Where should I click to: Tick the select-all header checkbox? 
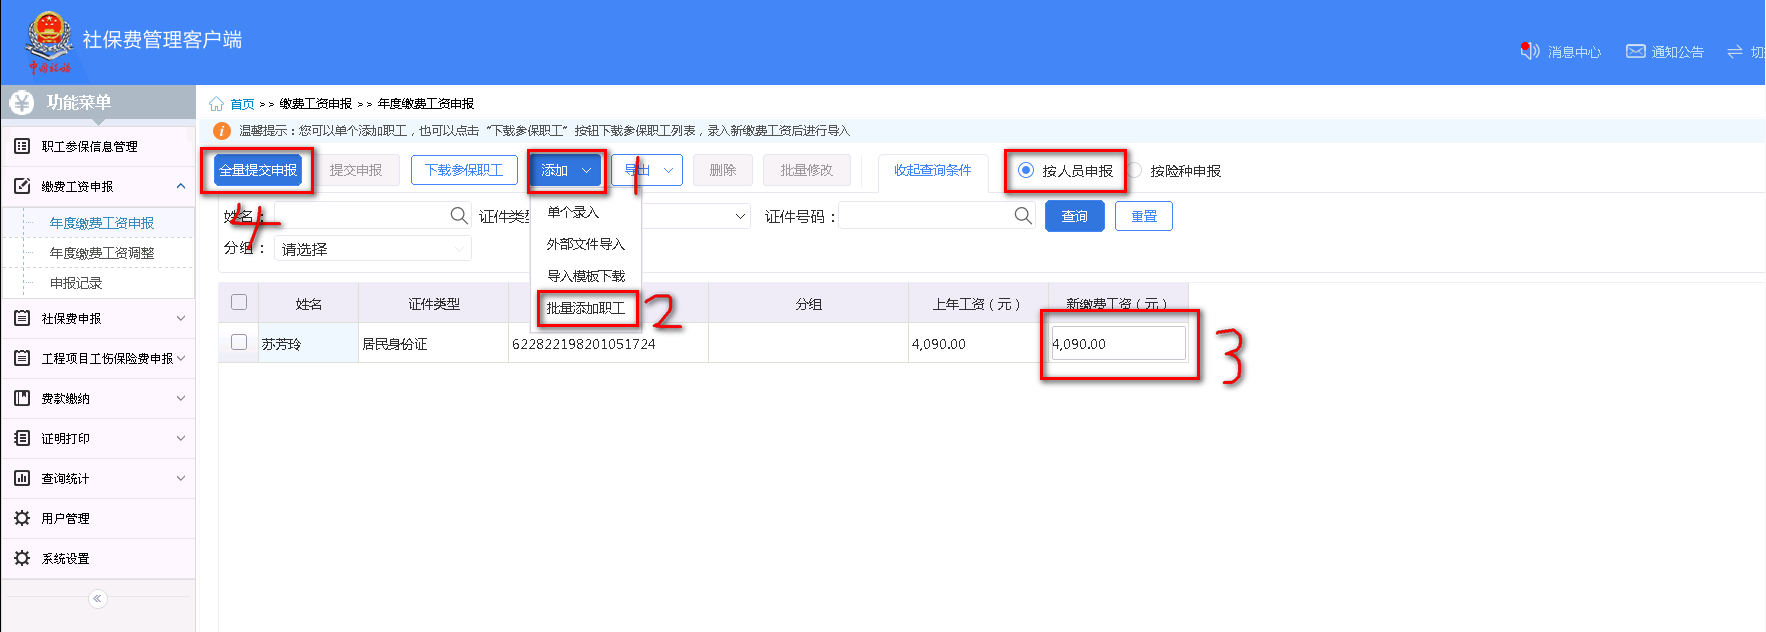239,302
